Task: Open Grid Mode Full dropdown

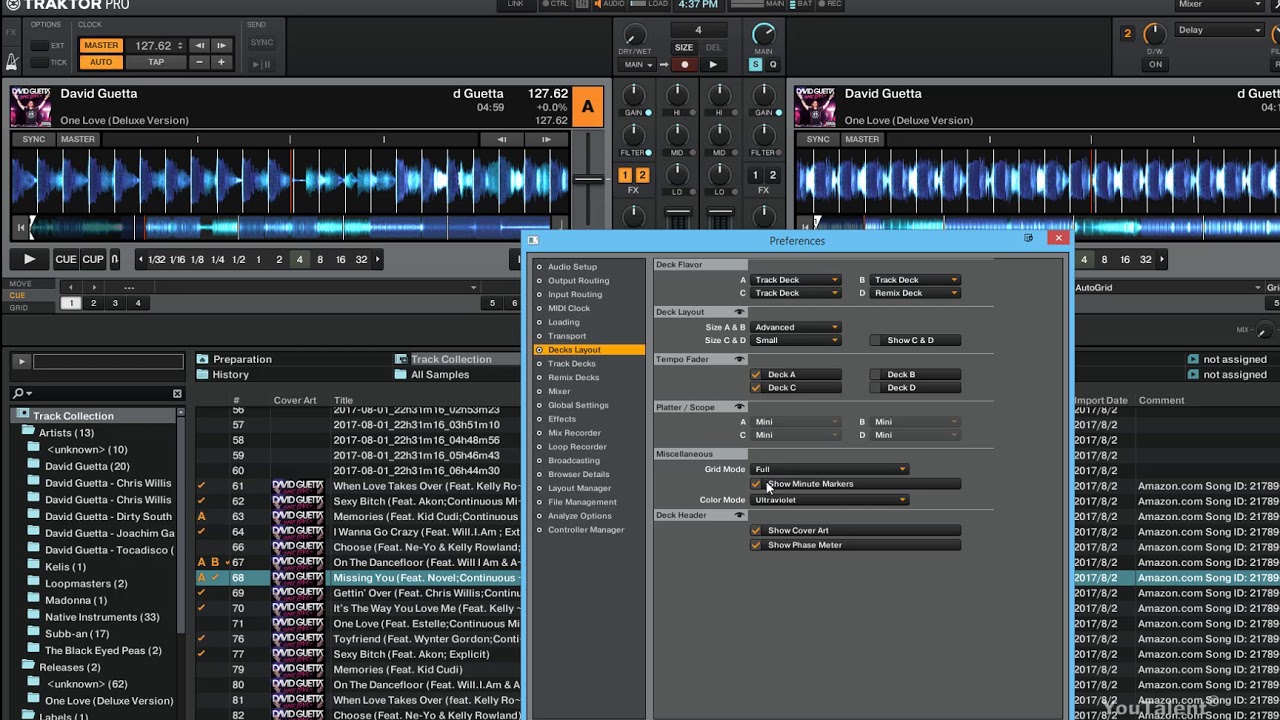Action: click(830, 469)
